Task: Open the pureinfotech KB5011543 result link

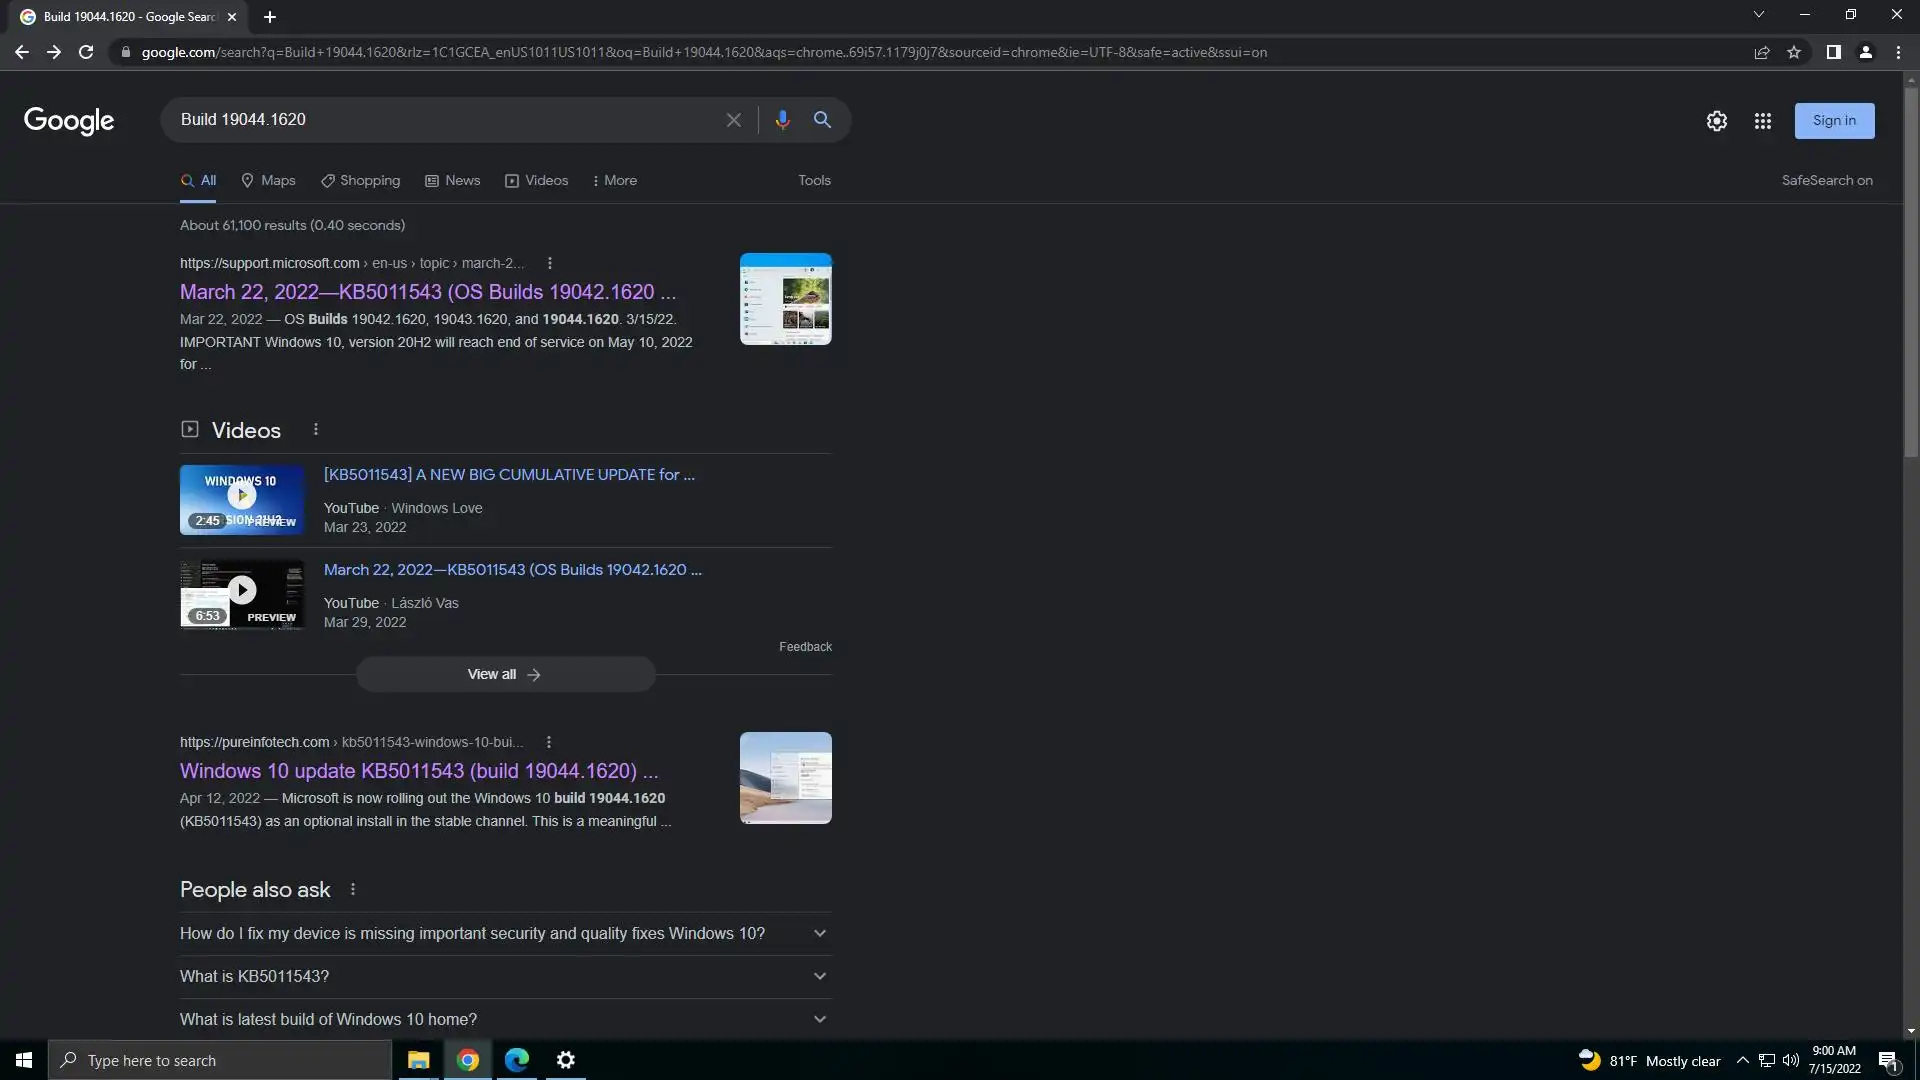Action: [x=418, y=771]
